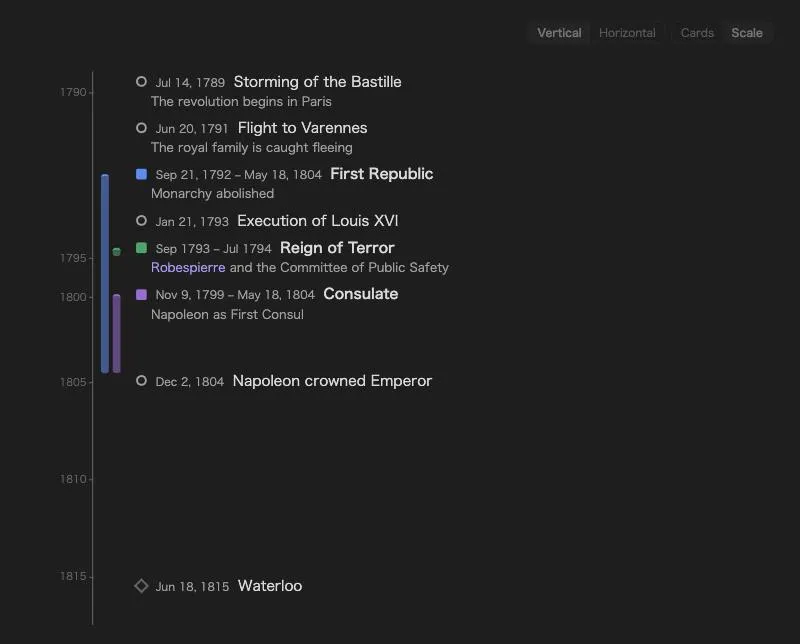The image size is (800, 644).
Task: Click the 1800 axis label
Action: coord(73,297)
